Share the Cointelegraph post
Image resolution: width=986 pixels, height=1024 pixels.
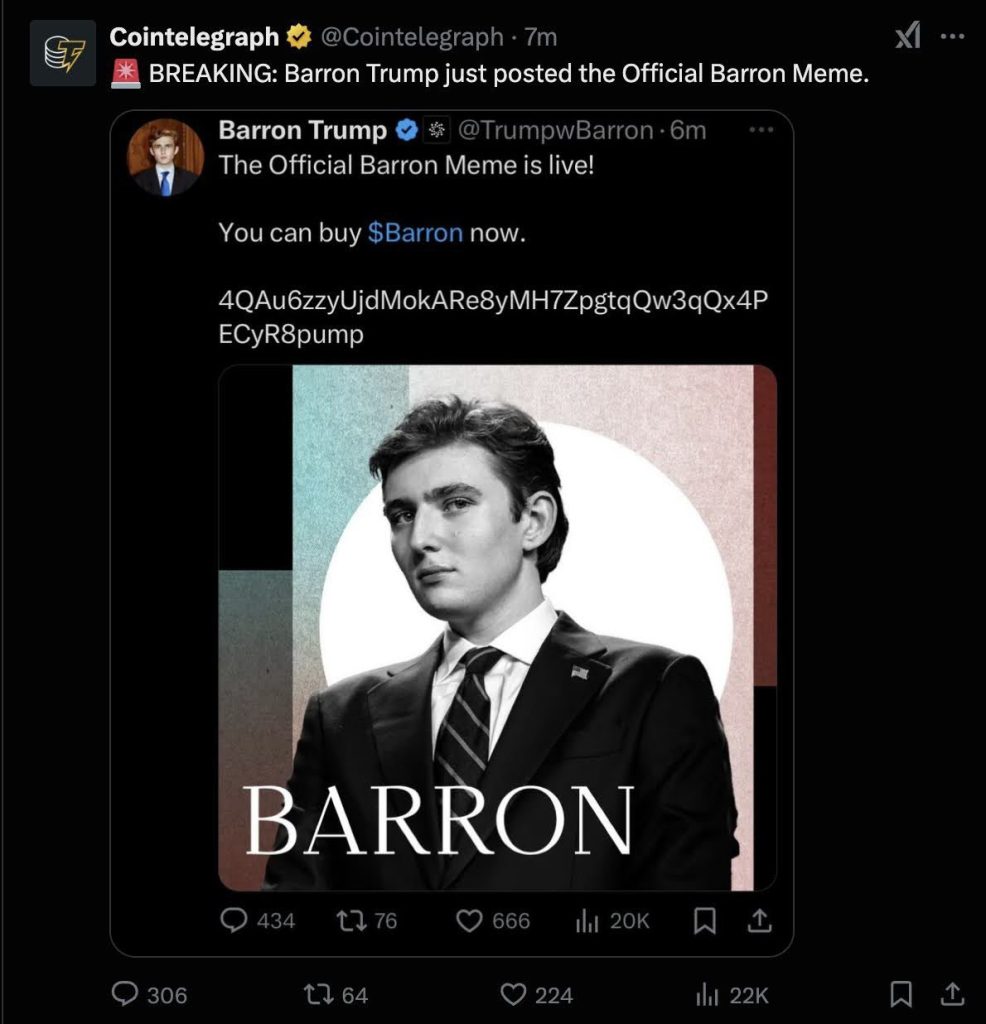[x=953, y=994]
